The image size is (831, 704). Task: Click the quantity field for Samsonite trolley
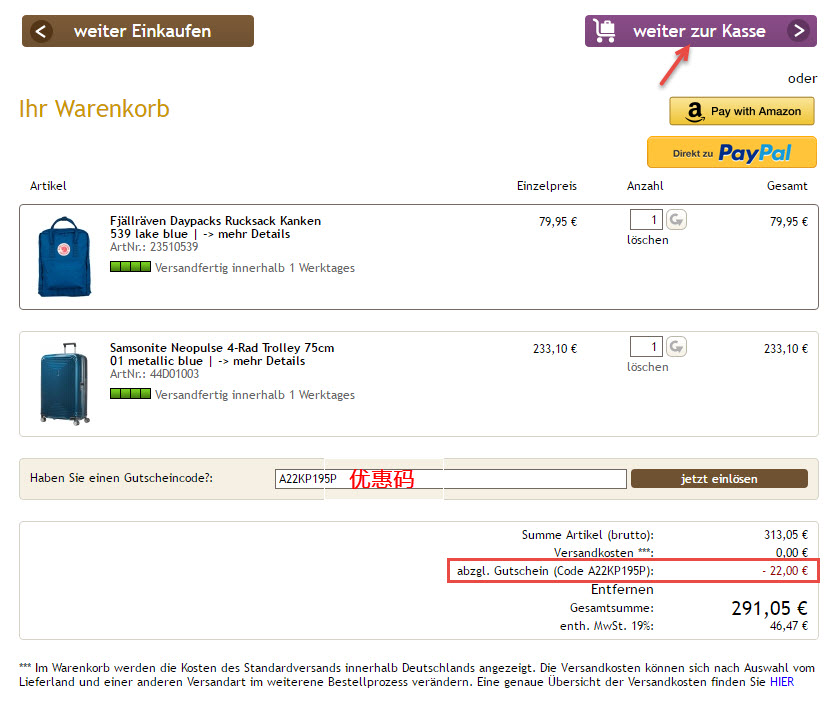(x=646, y=347)
